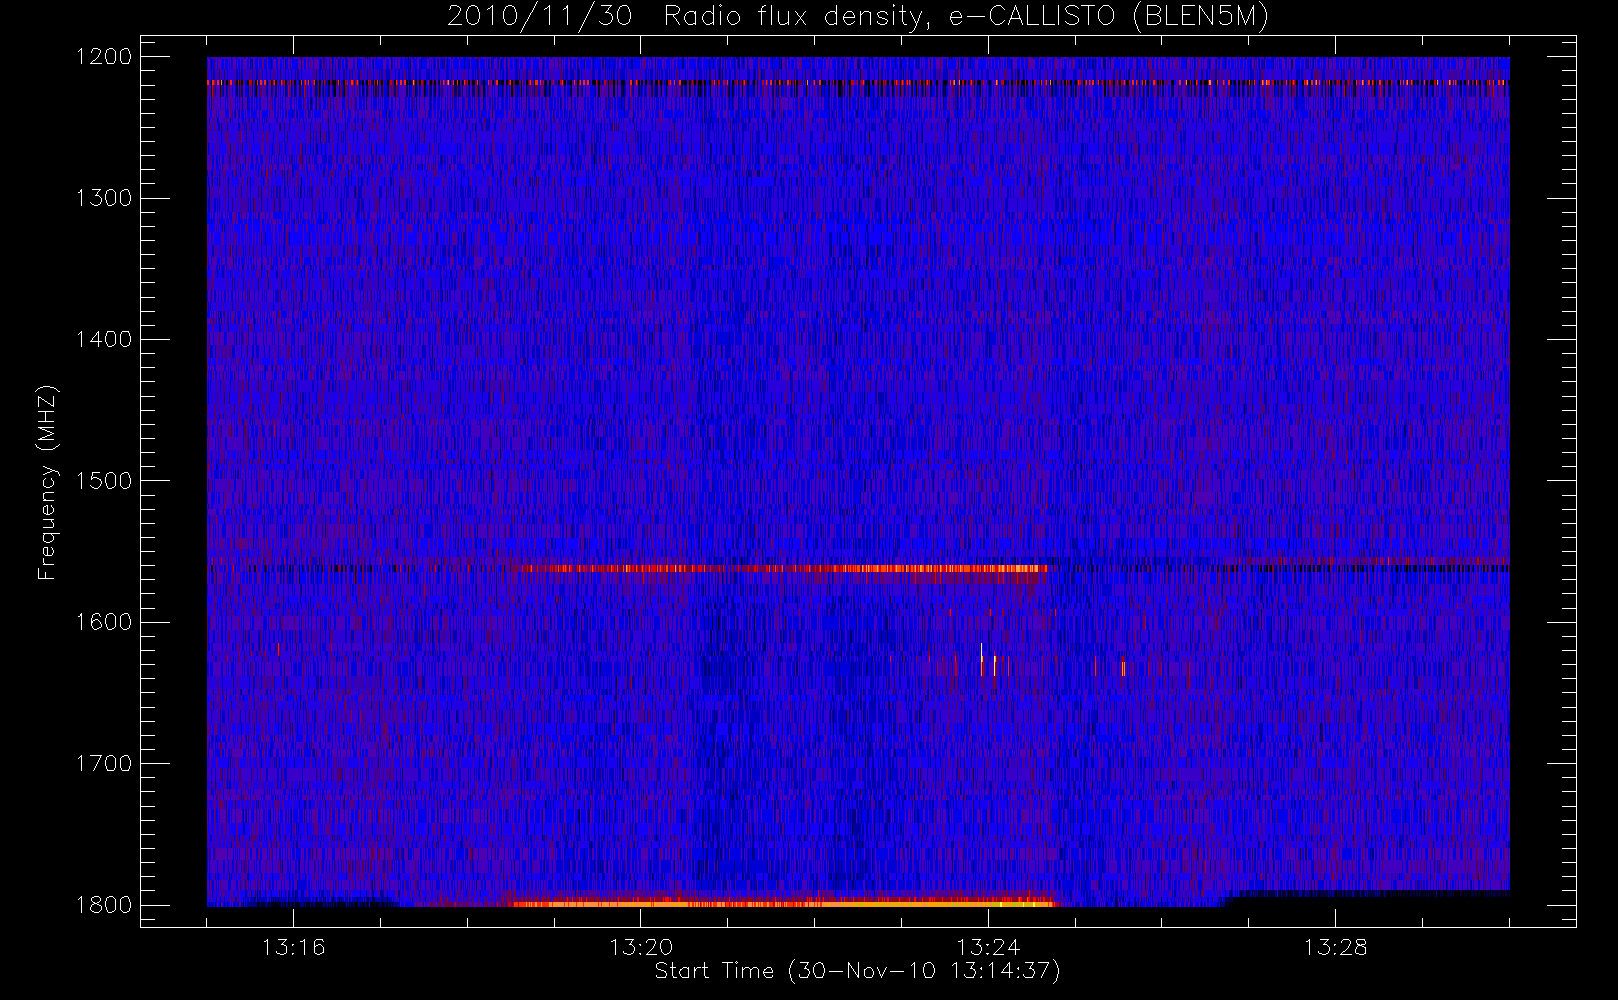
Task: Select the 1800 frequency axis label
Action: tap(104, 904)
